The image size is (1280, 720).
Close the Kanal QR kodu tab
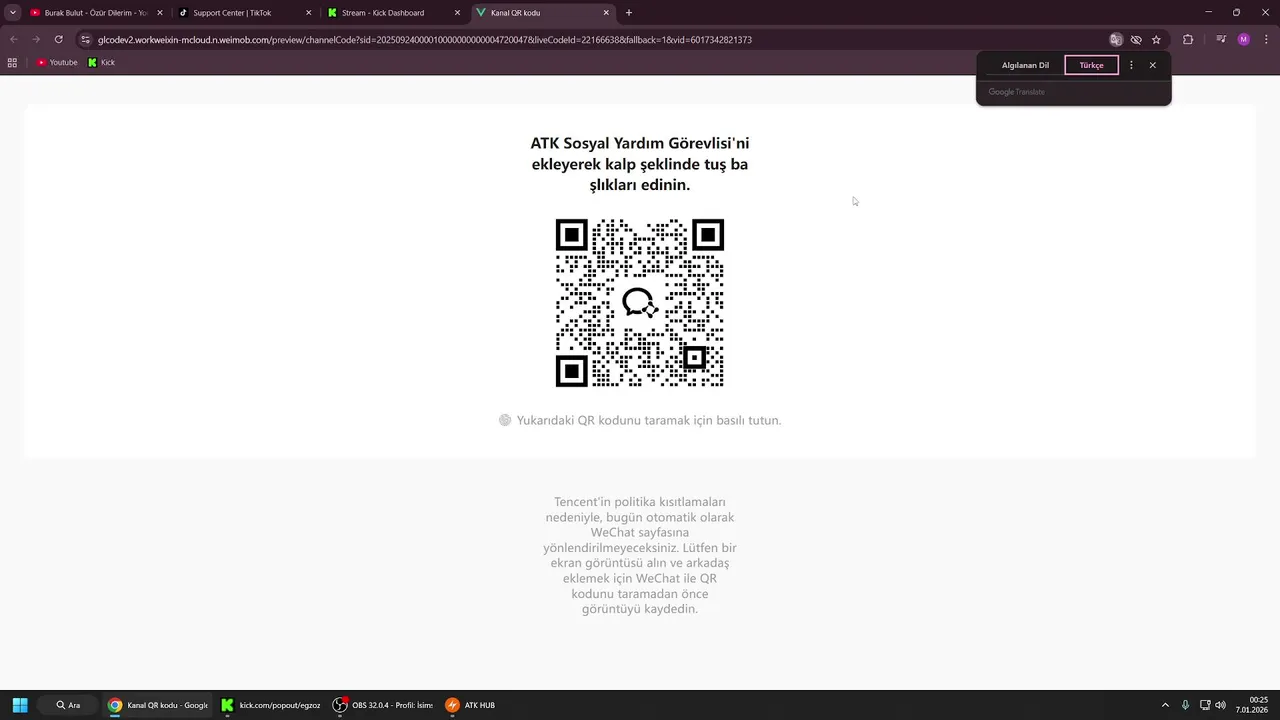click(x=606, y=13)
